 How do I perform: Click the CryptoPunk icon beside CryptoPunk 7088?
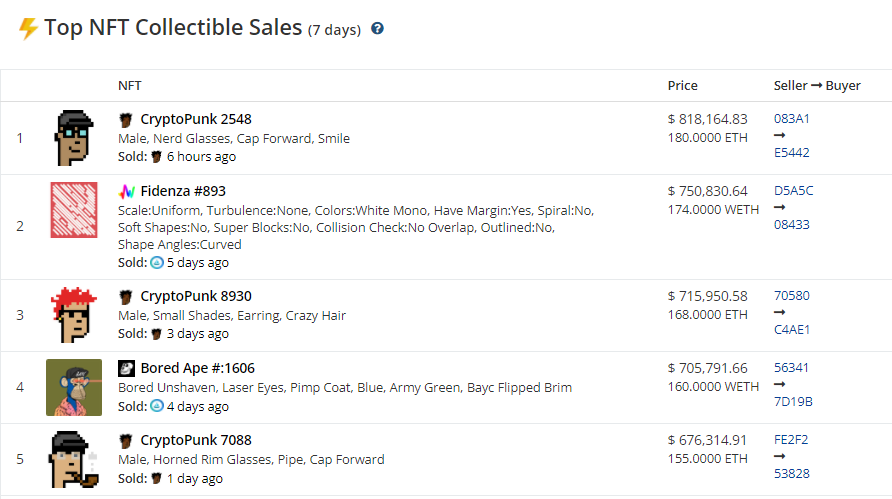point(126,440)
